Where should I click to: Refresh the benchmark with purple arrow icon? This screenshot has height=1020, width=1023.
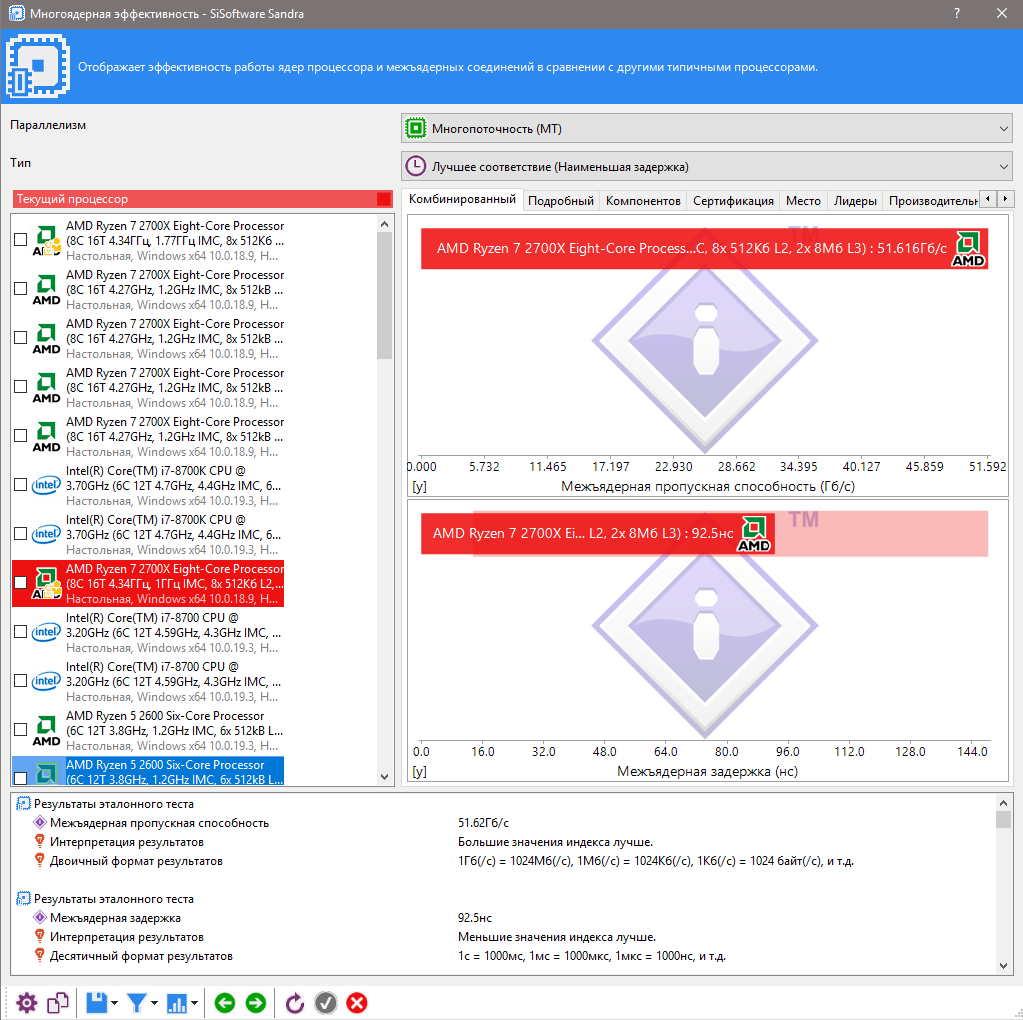[x=294, y=1002]
